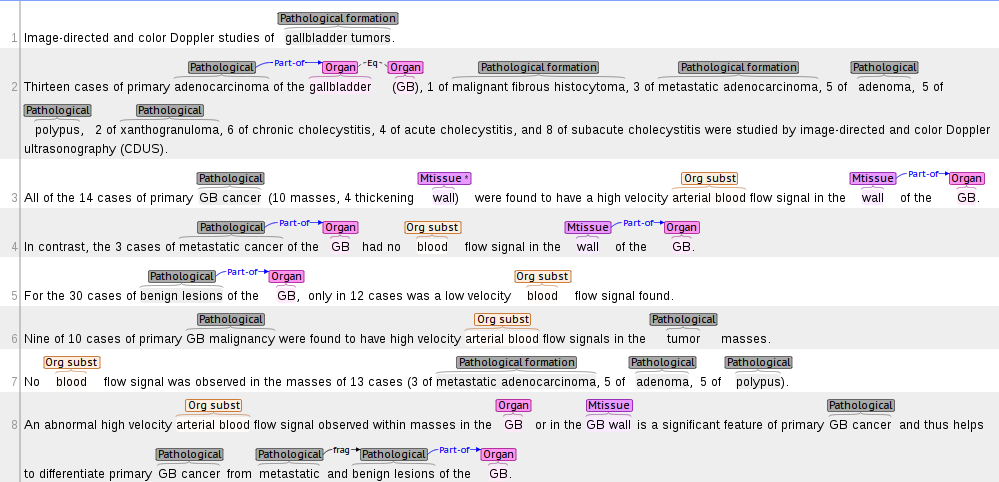Click sentence number 1 in the margin
Screen dimensions: 999x482
click(14, 38)
